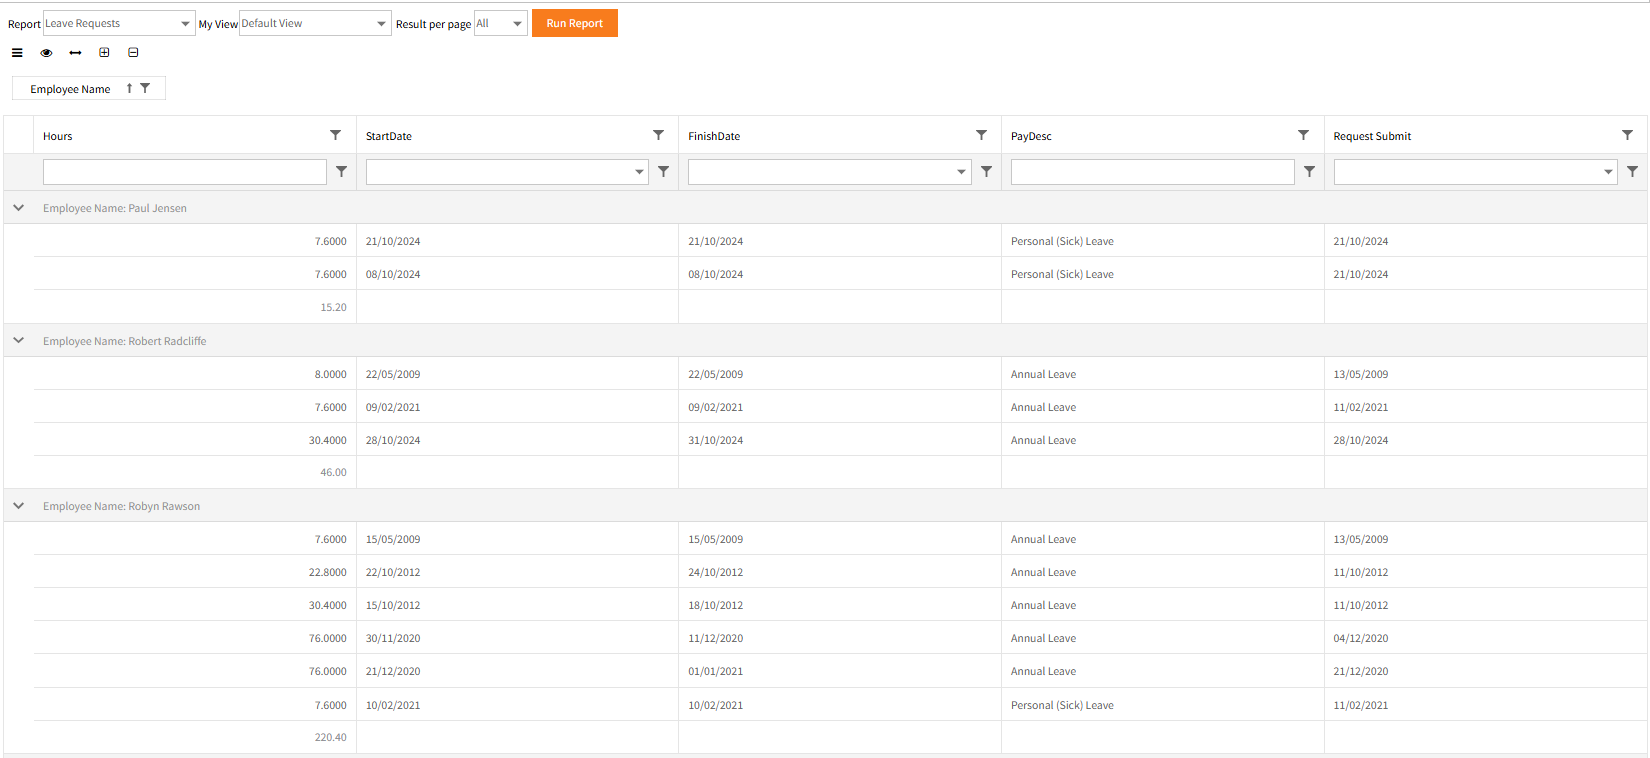
Task: Open the Result per page dropdown
Action: 500,23
